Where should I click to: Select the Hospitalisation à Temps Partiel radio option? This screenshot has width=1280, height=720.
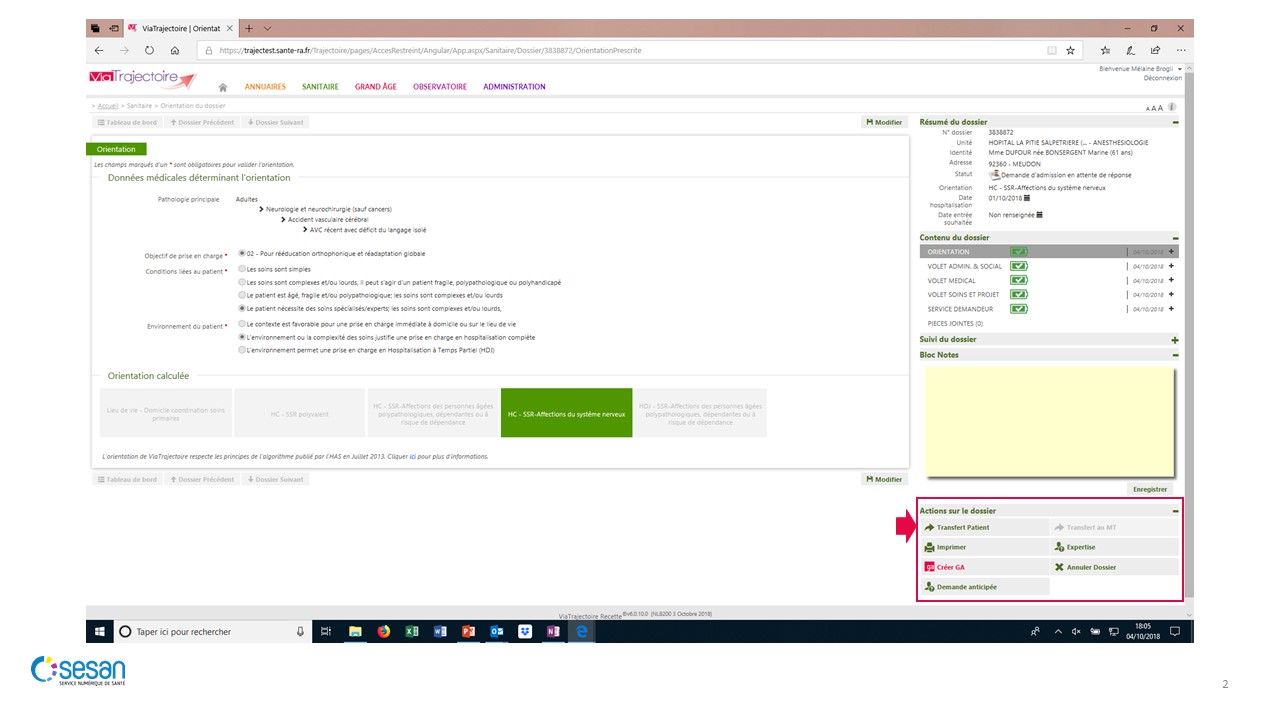[242, 350]
